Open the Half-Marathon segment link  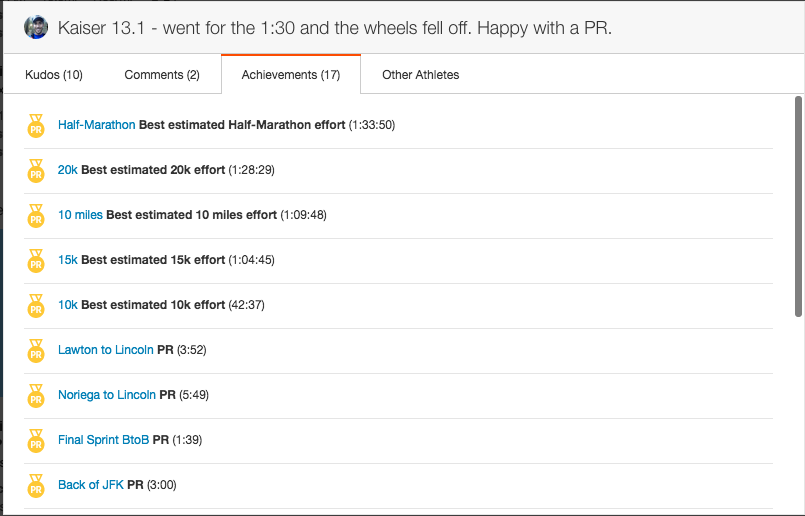click(x=97, y=125)
